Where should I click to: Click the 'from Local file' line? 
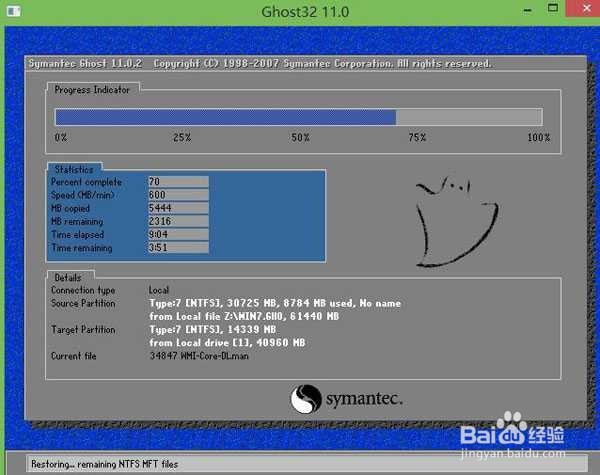(244, 316)
